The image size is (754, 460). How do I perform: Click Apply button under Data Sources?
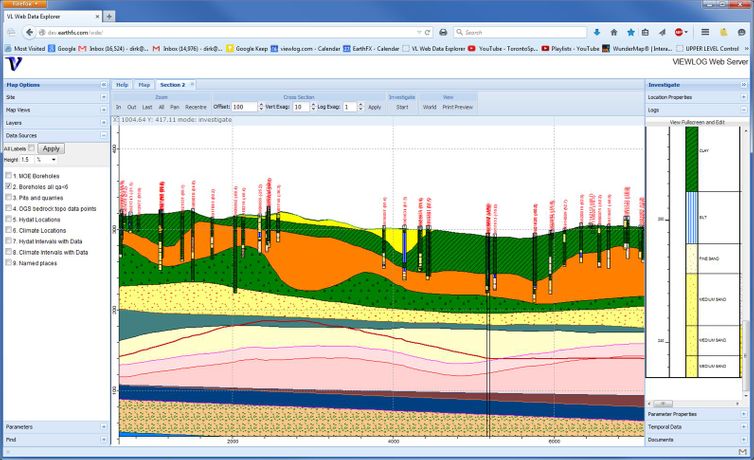[x=51, y=148]
